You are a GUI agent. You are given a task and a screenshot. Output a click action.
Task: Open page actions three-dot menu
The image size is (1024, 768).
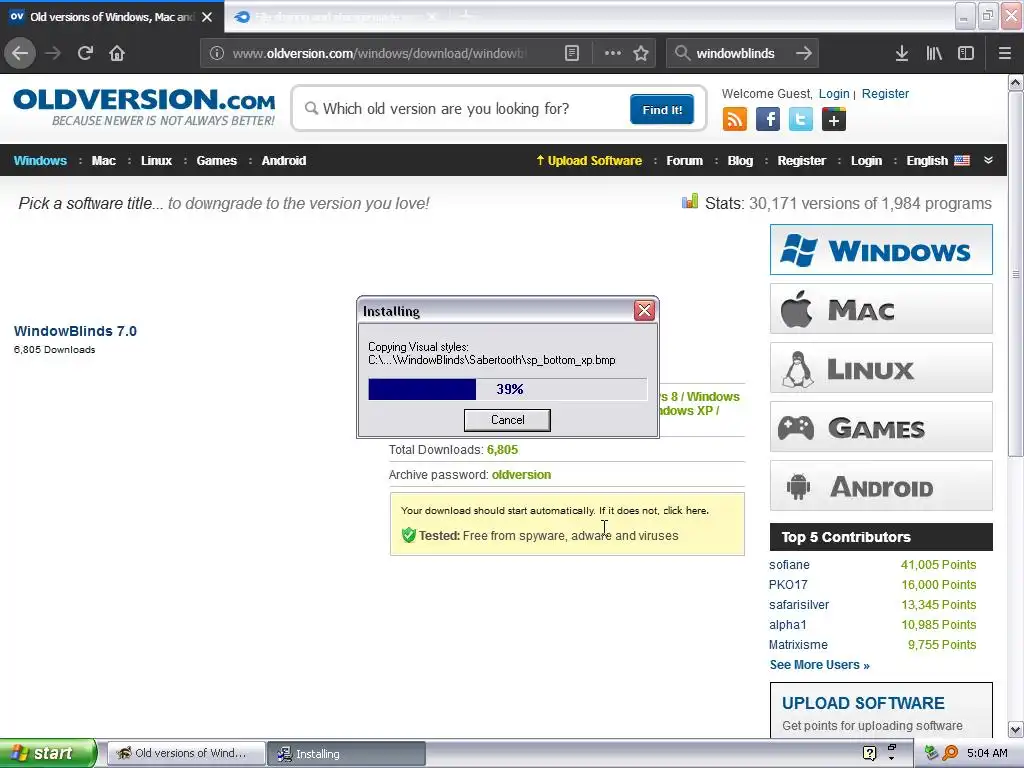click(613, 53)
